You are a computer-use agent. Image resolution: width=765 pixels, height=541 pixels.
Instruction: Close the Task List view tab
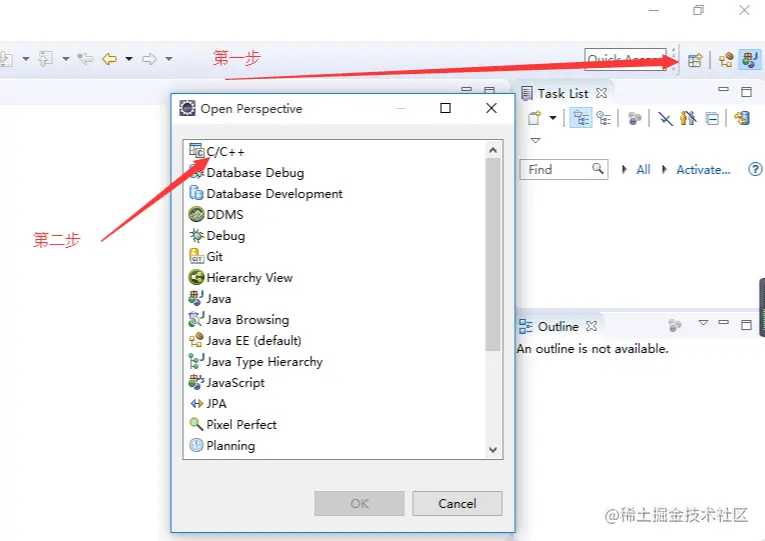[x=602, y=93]
